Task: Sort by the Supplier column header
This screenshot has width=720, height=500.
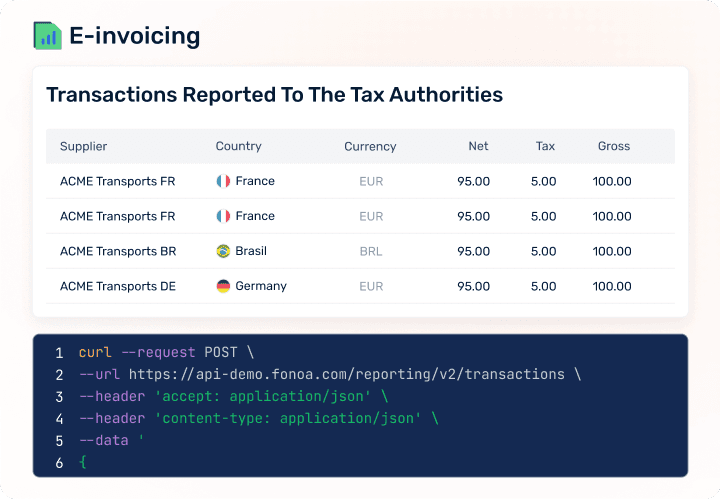Action: [x=83, y=146]
